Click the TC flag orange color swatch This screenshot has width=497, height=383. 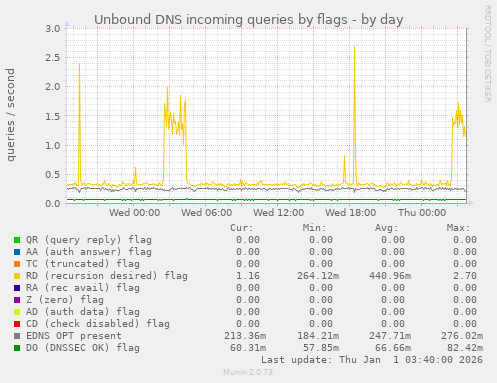click(17, 264)
